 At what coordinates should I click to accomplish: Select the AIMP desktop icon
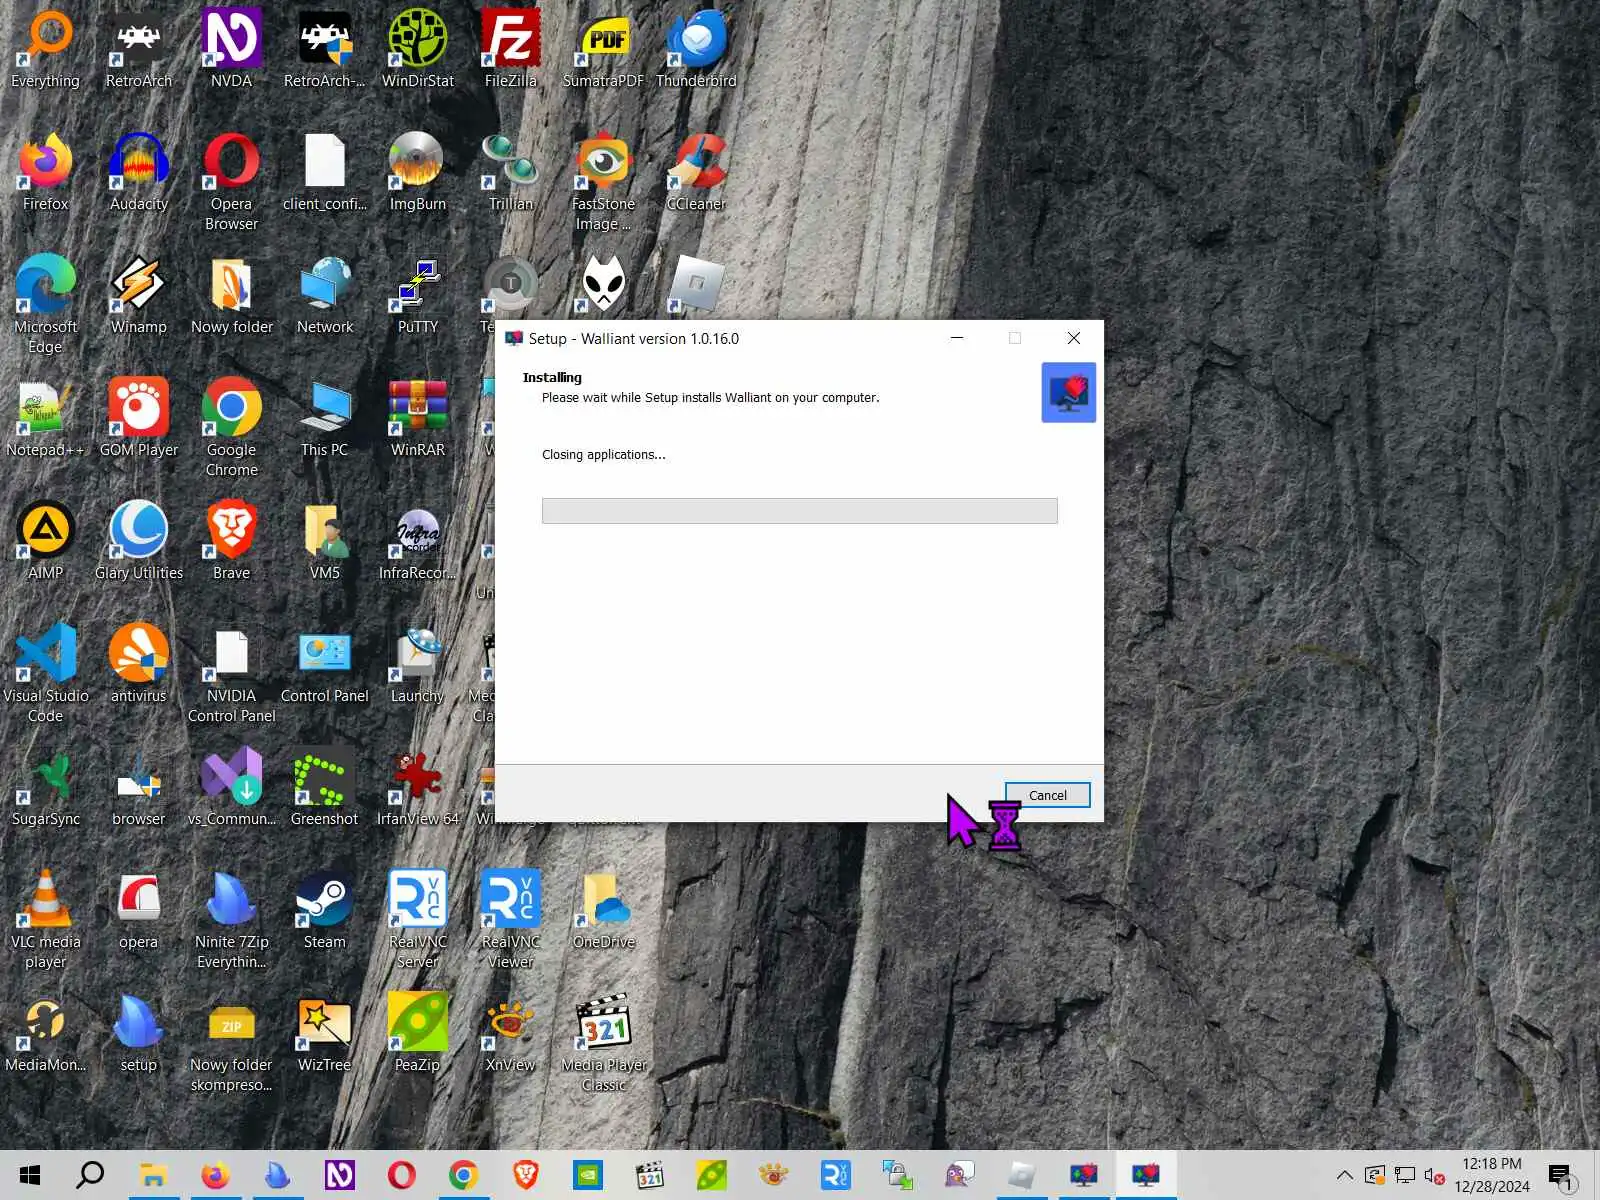[x=46, y=541]
